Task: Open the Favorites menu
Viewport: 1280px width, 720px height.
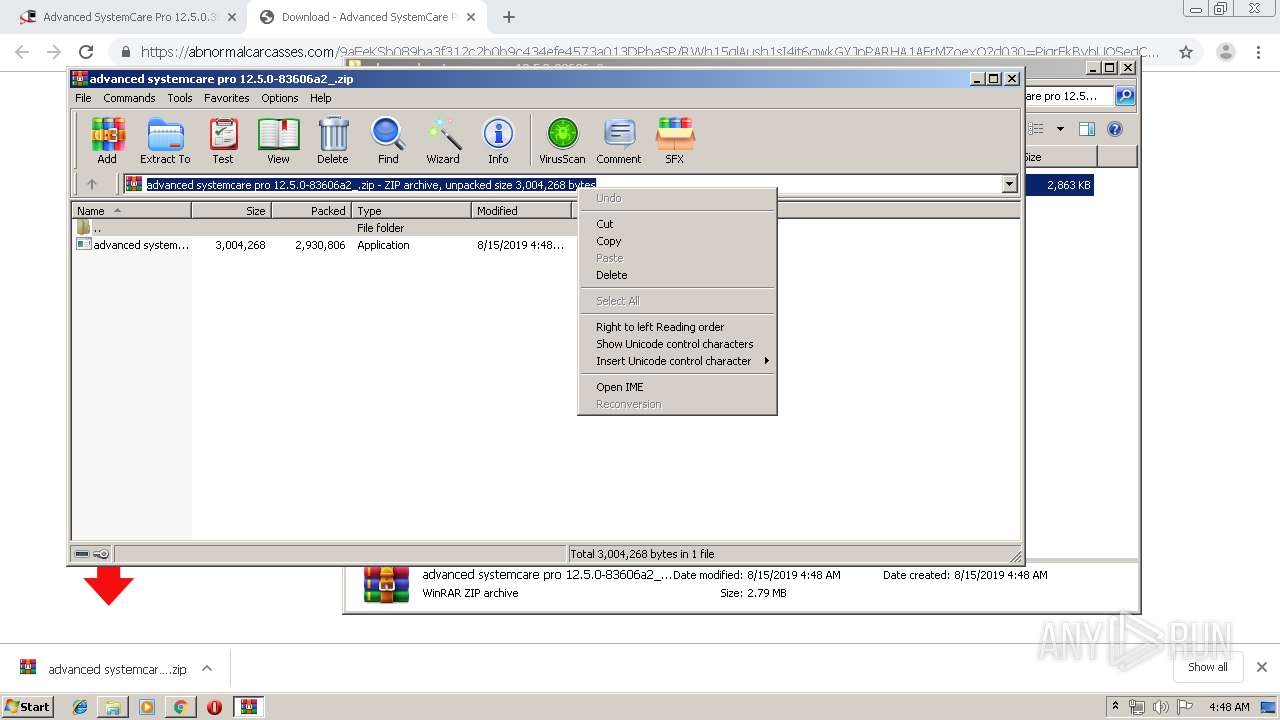Action: coord(227,98)
